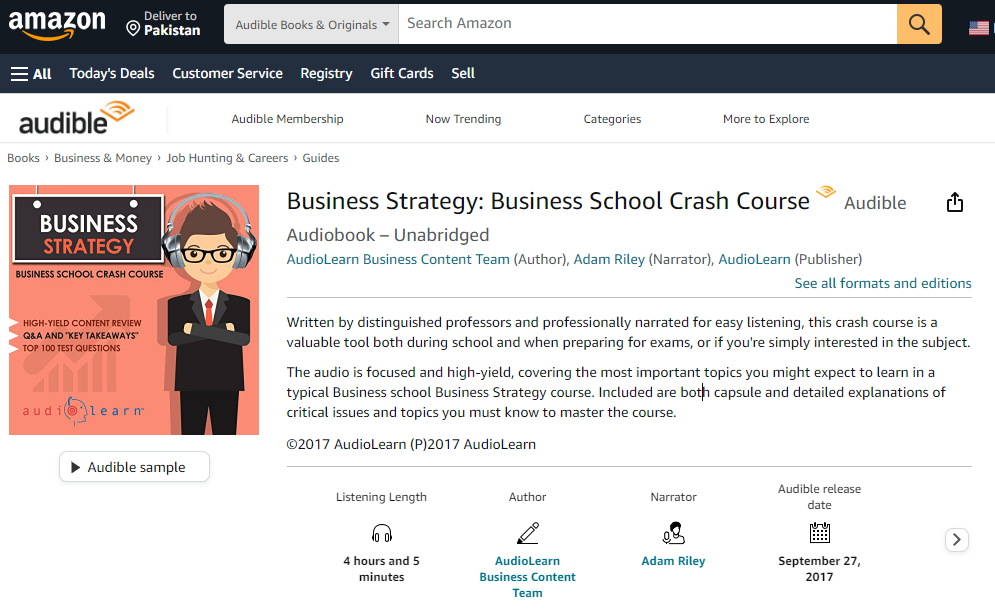
Task: Open the Sell page
Action: point(463,74)
